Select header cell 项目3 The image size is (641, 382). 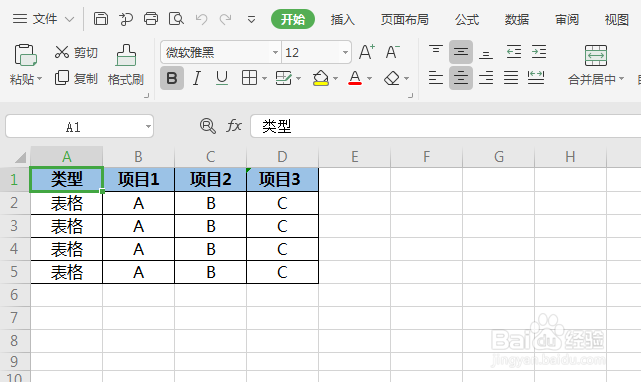pyautogui.click(x=282, y=179)
